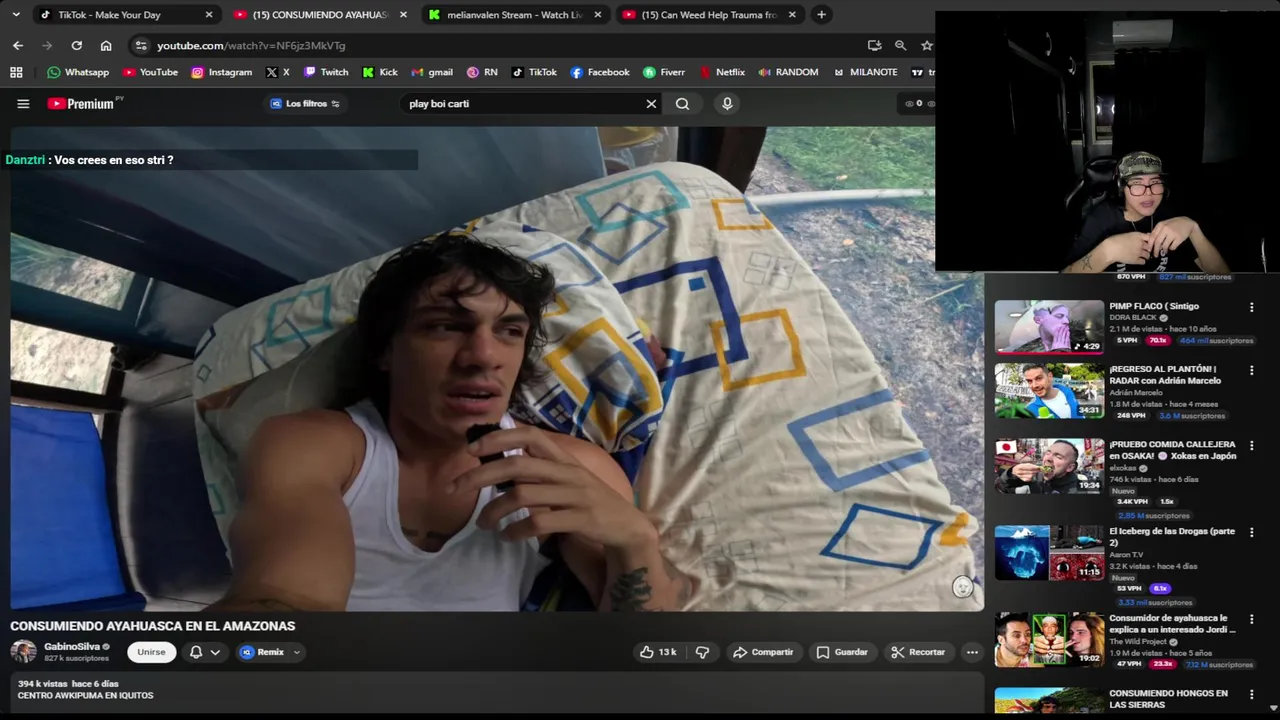Open the Whatsapp bookmark
The width and height of the screenshot is (1280, 720).
point(78,72)
